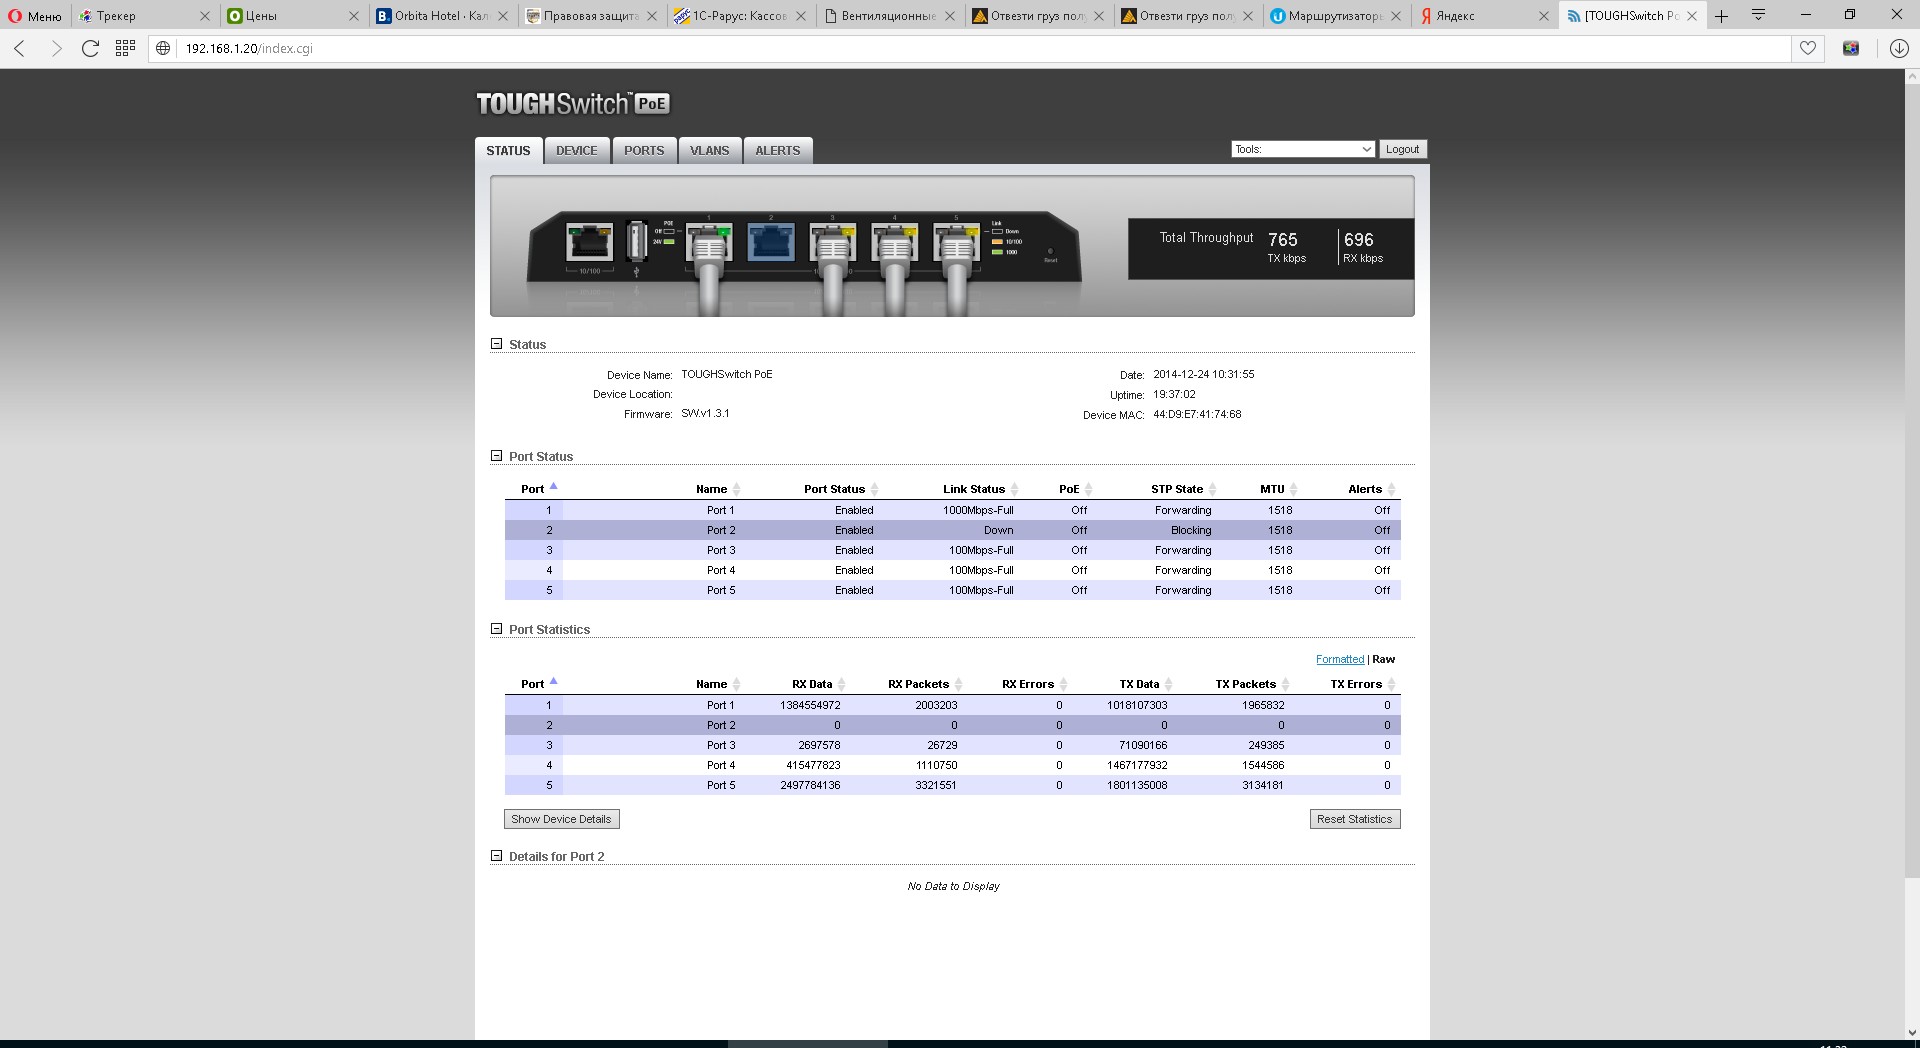
Task: Sort Port Status table by MTU
Action: pyautogui.click(x=1278, y=489)
